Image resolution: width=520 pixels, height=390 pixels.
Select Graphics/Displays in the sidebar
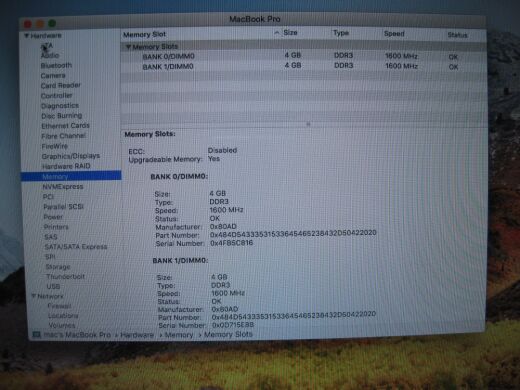pos(71,156)
